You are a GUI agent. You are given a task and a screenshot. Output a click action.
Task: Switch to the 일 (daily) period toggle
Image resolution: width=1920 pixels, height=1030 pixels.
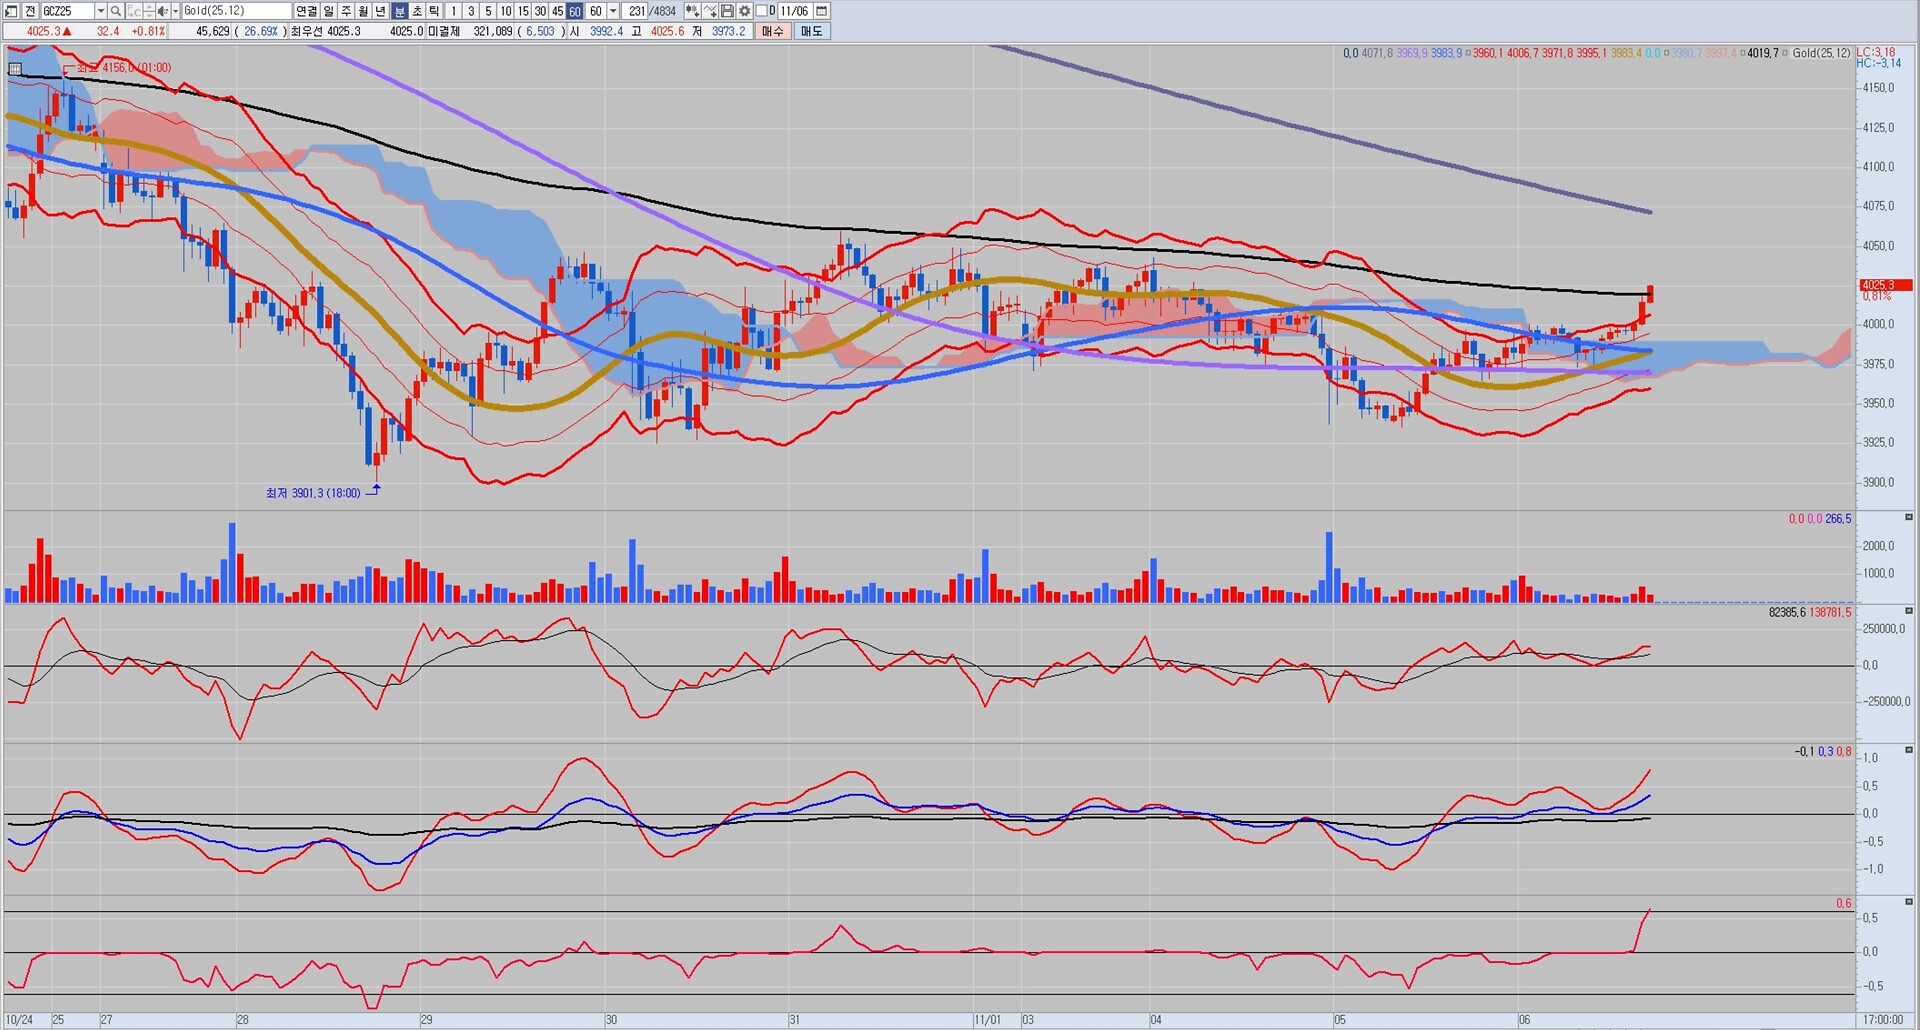[x=329, y=11]
